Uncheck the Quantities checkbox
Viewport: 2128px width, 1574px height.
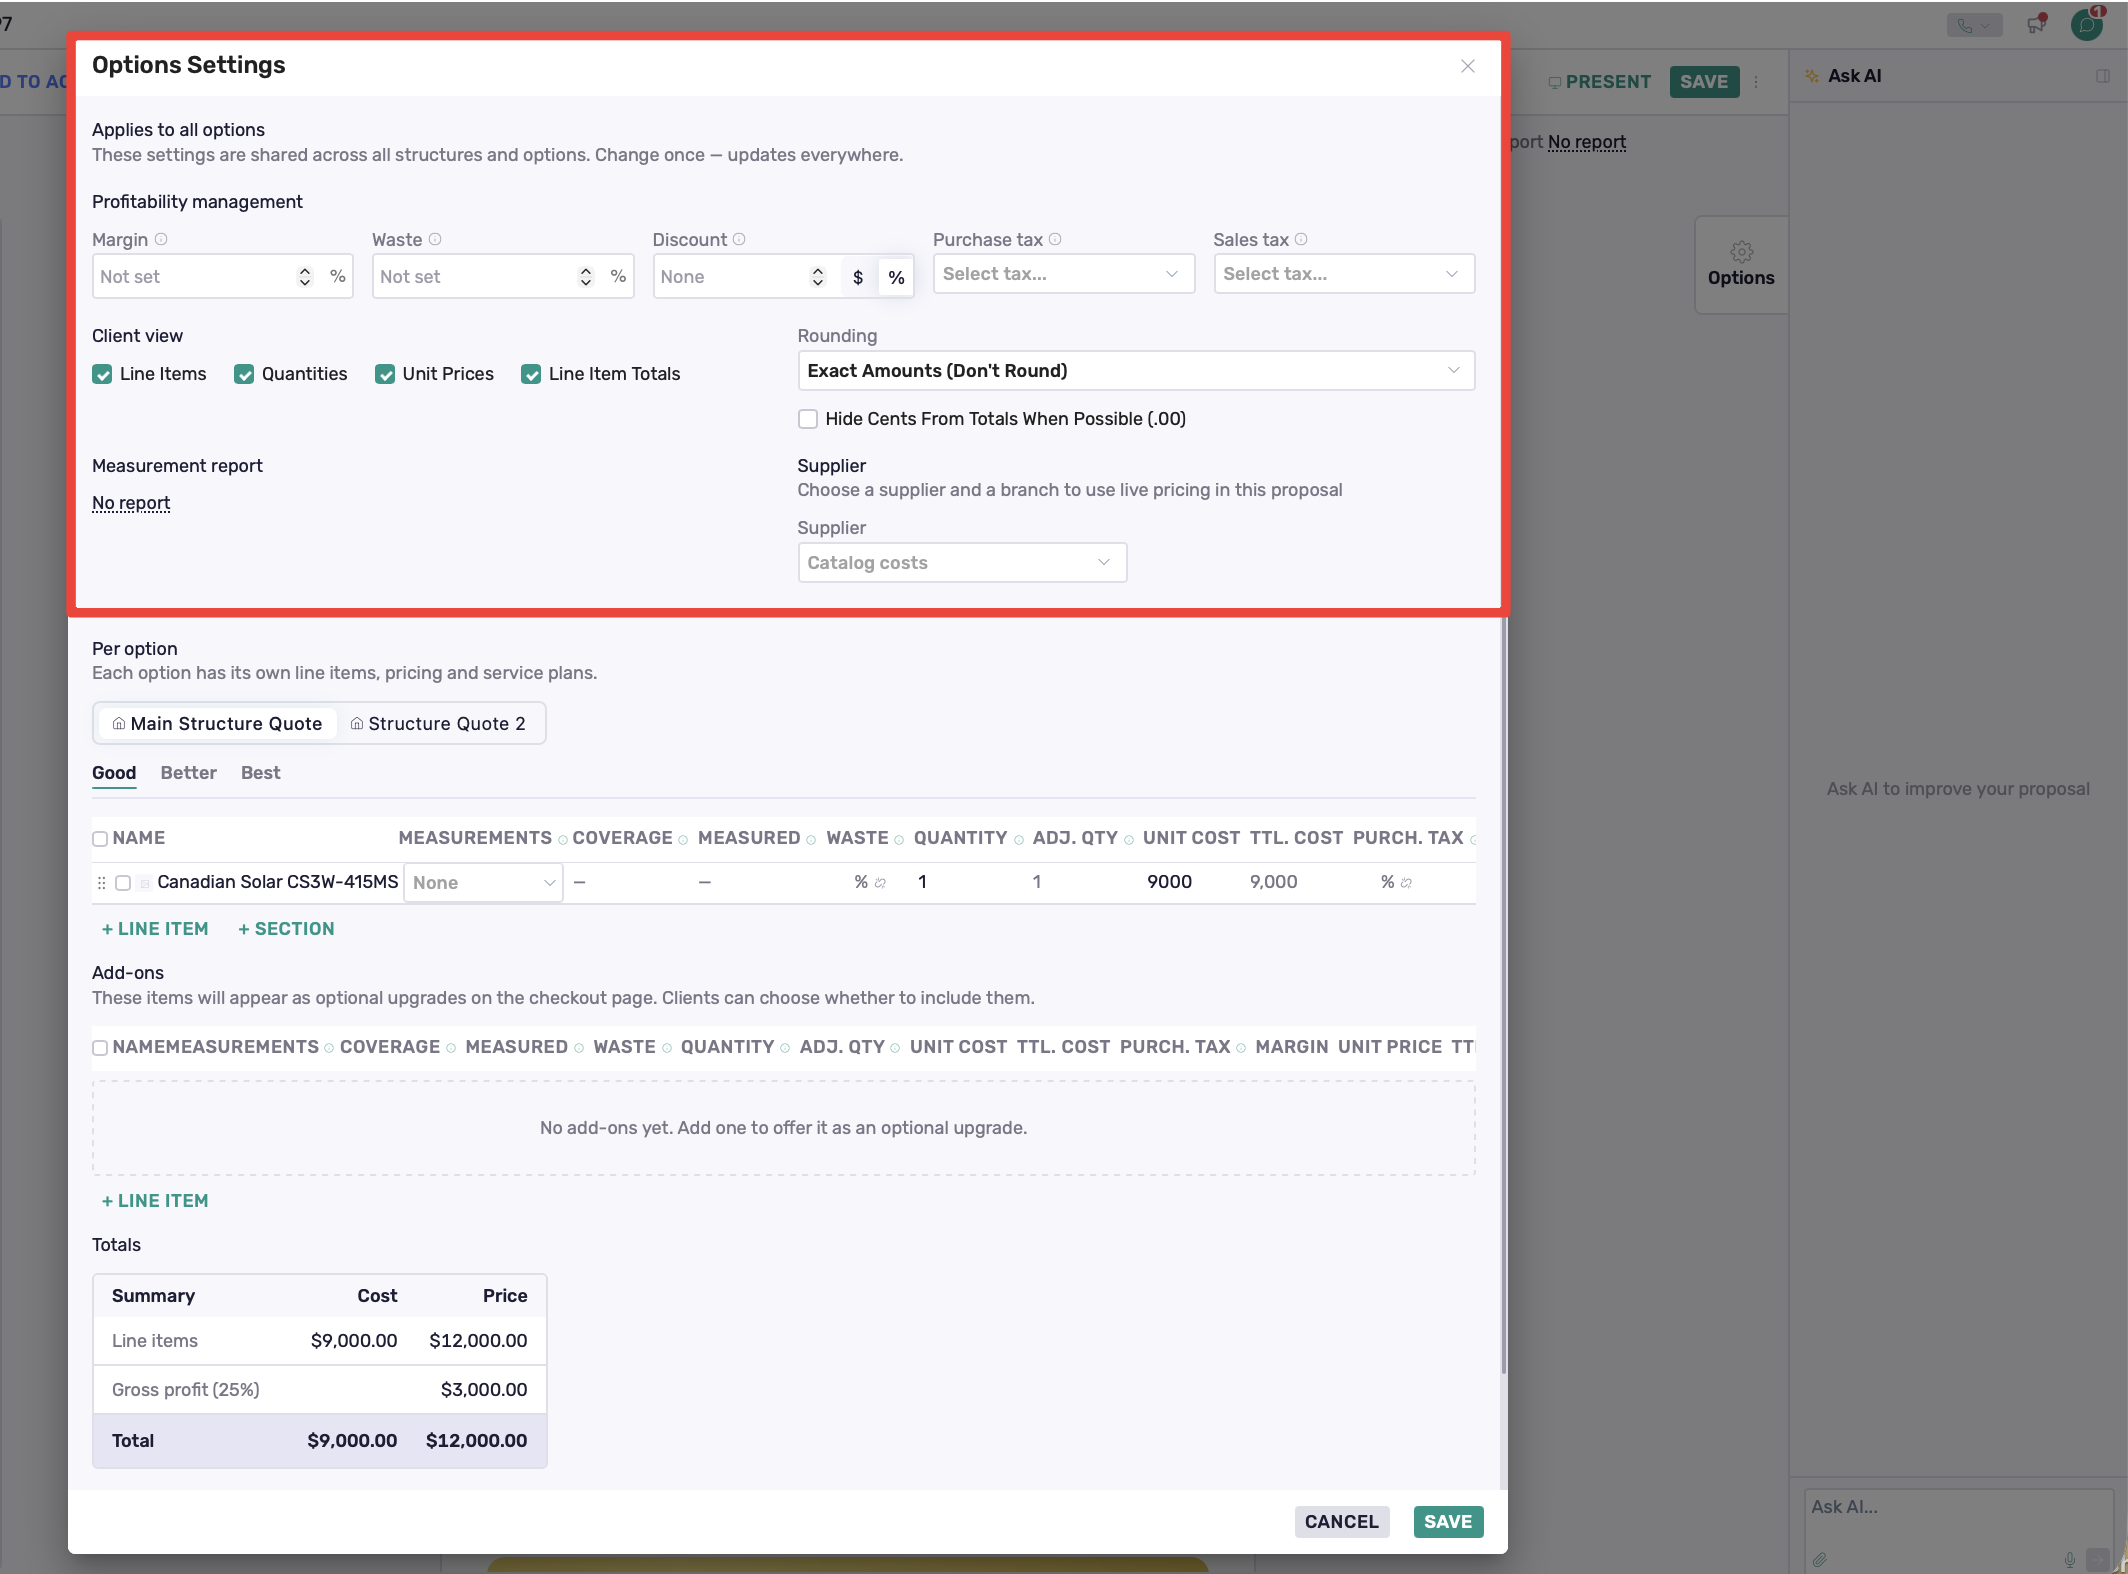point(244,374)
